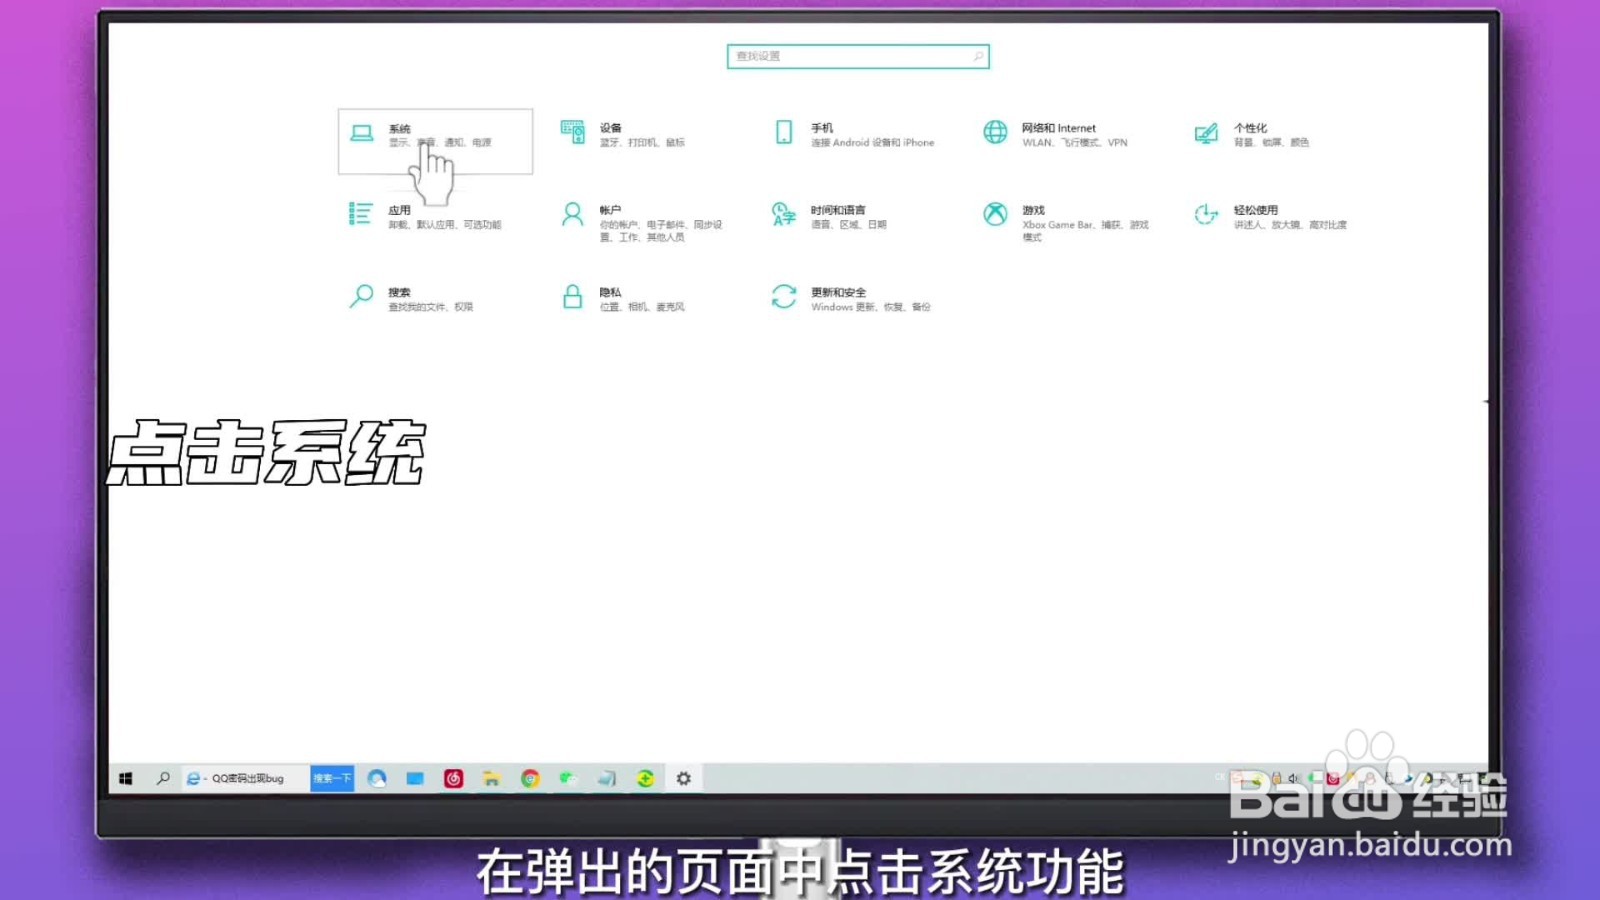The width and height of the screenshot is (1600, 900).
Task: Click the Start menu button
Action: pyautogui.click(x=126, y=778)
